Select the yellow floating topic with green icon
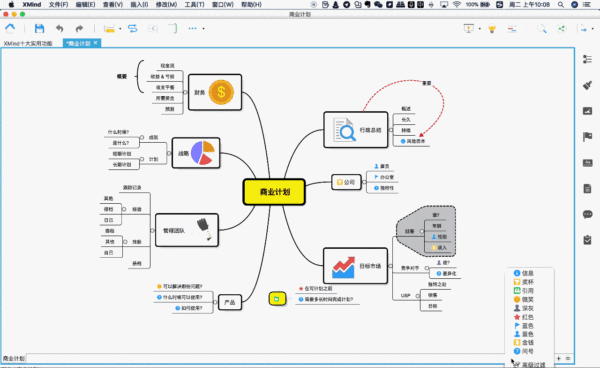 click(x=277, y=299)
